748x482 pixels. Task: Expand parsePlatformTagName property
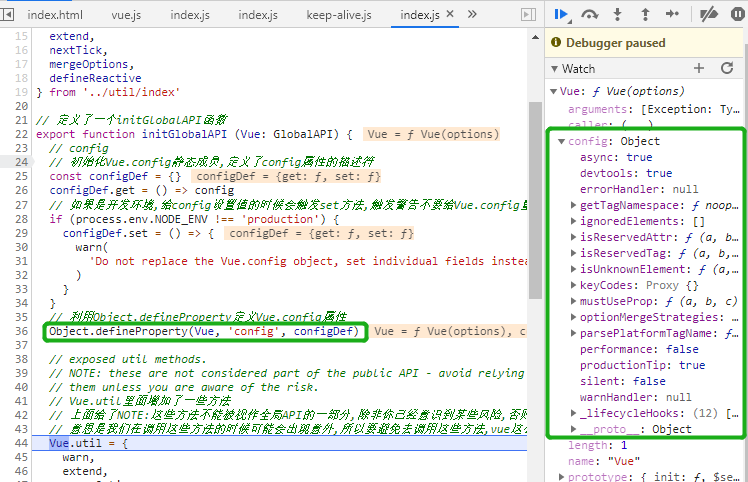(x=573, y=333)
